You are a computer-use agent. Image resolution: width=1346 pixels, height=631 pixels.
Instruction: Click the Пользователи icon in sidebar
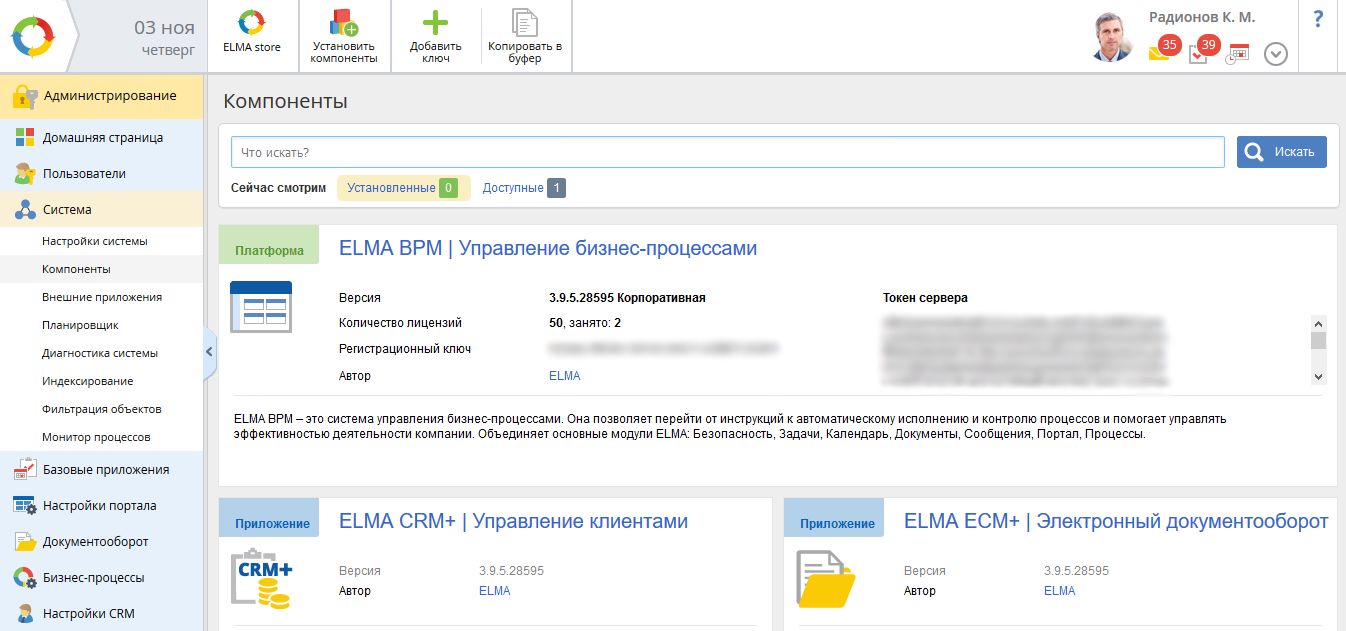tap(25, 174)
